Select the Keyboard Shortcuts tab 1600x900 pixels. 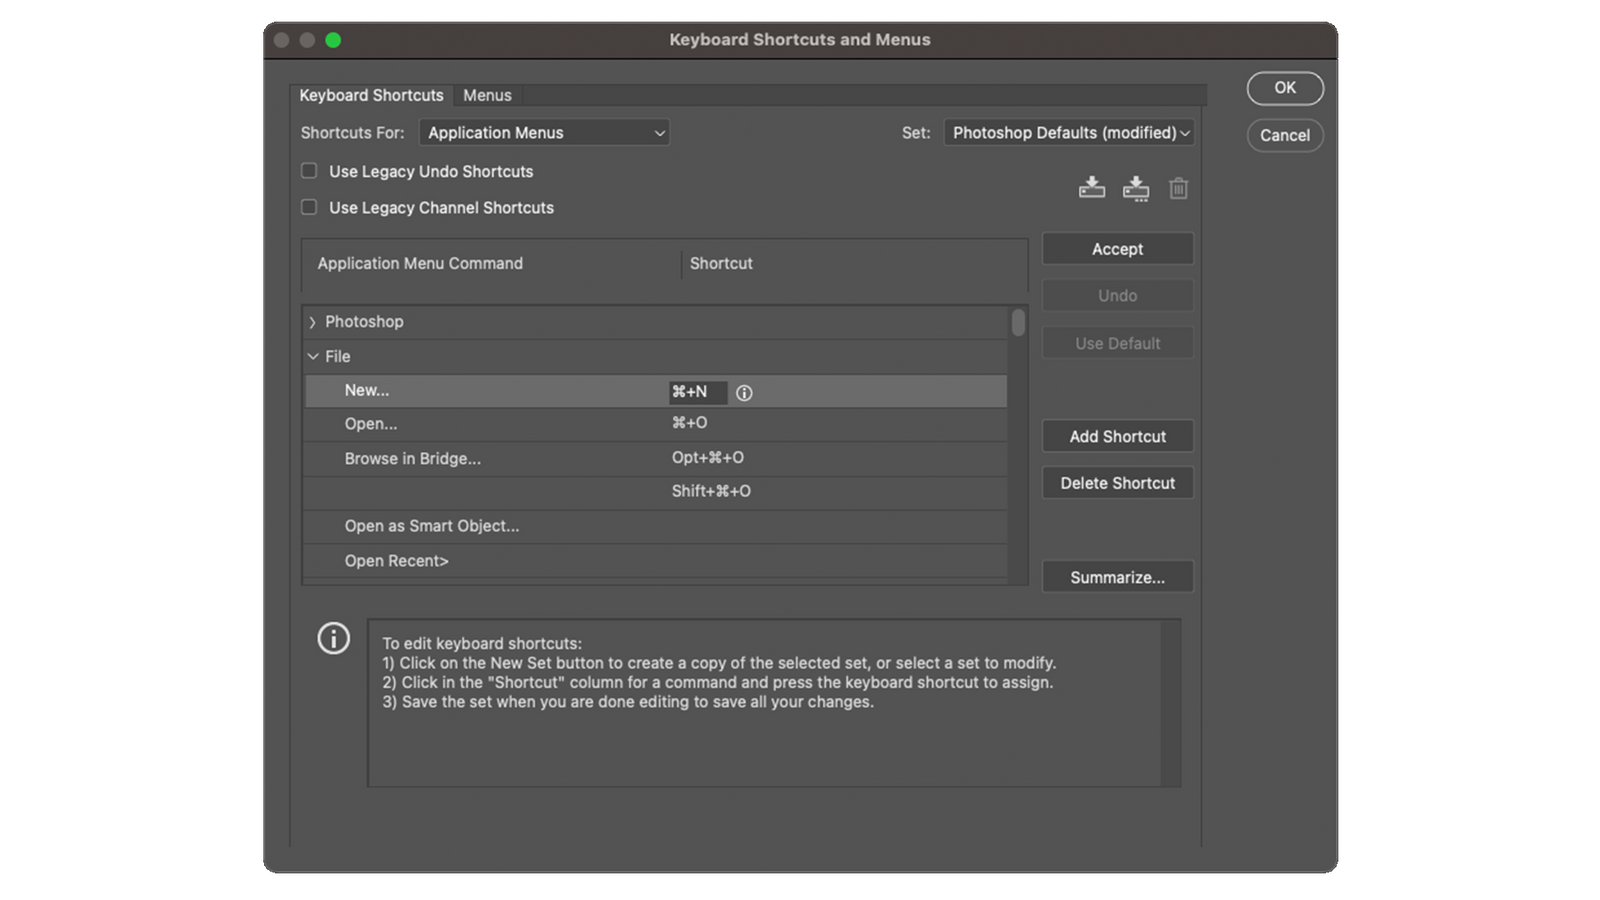371,95
